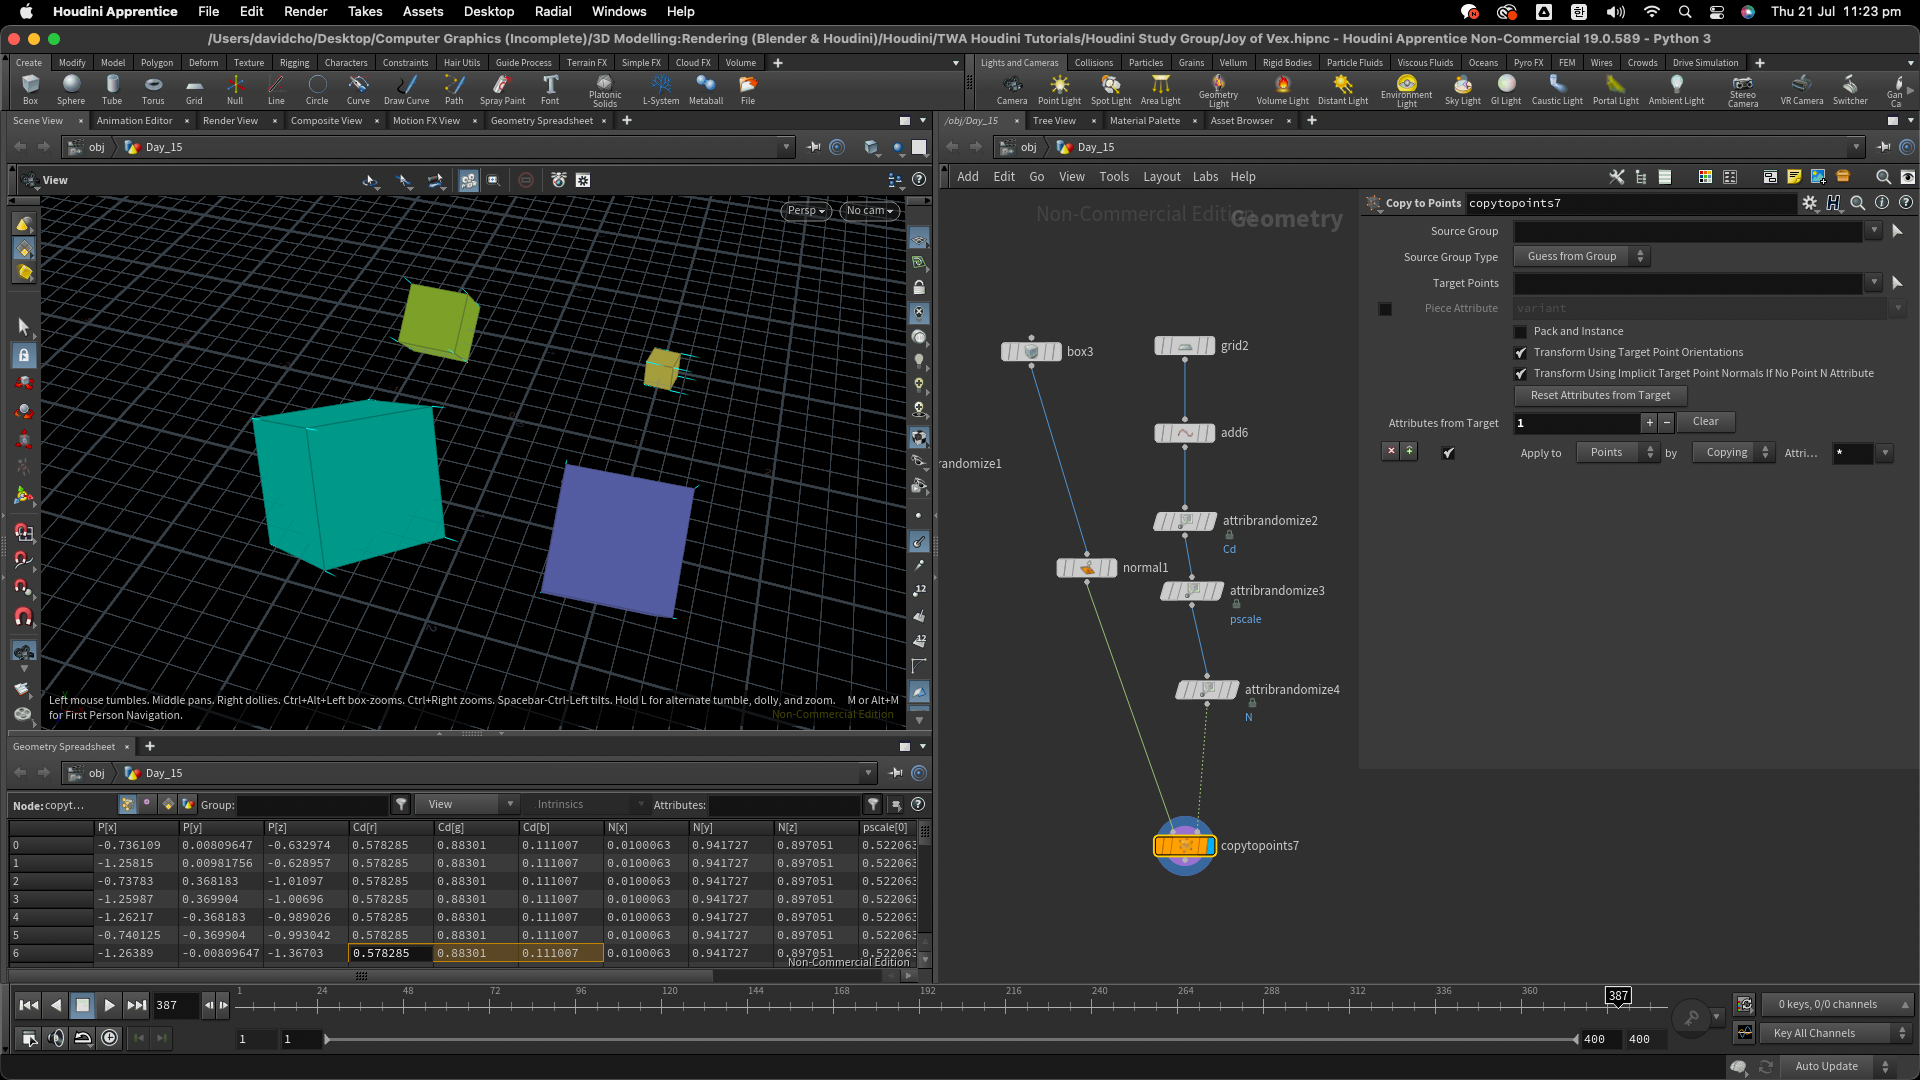Click the Target Points input field

1688,284
